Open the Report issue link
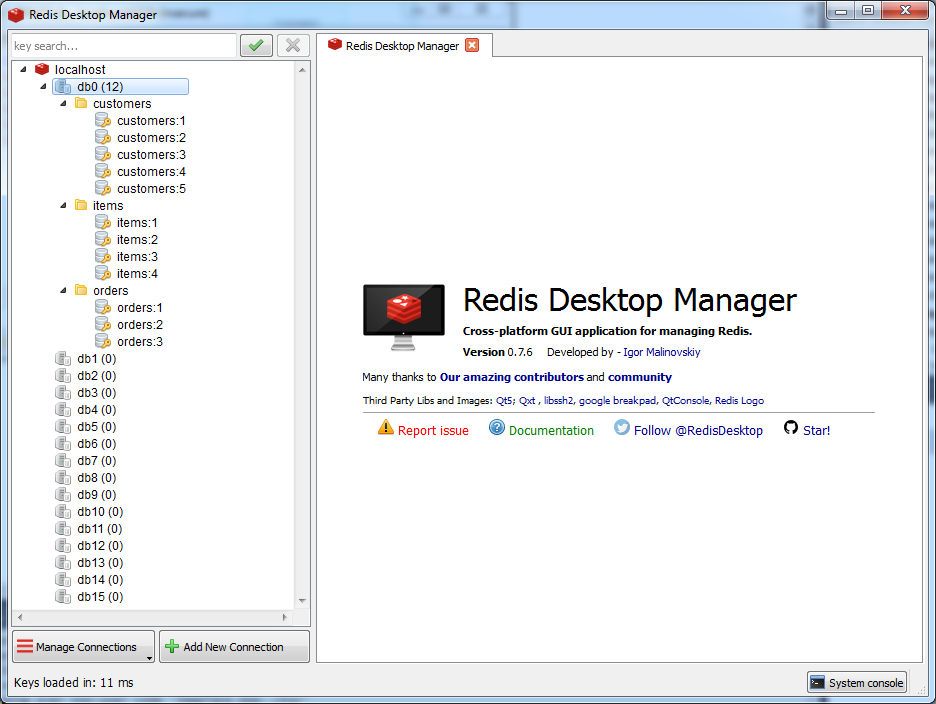 click(x=432, y=431)
